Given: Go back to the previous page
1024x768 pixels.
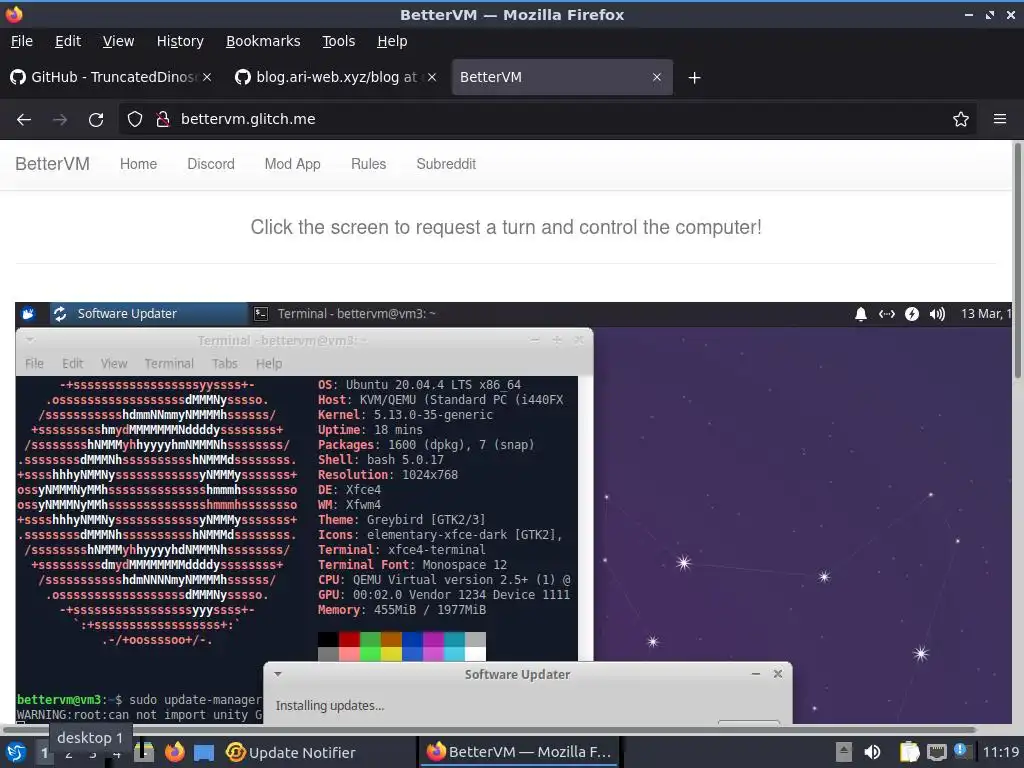Looking at the screenshot, I should coord(24,120).
